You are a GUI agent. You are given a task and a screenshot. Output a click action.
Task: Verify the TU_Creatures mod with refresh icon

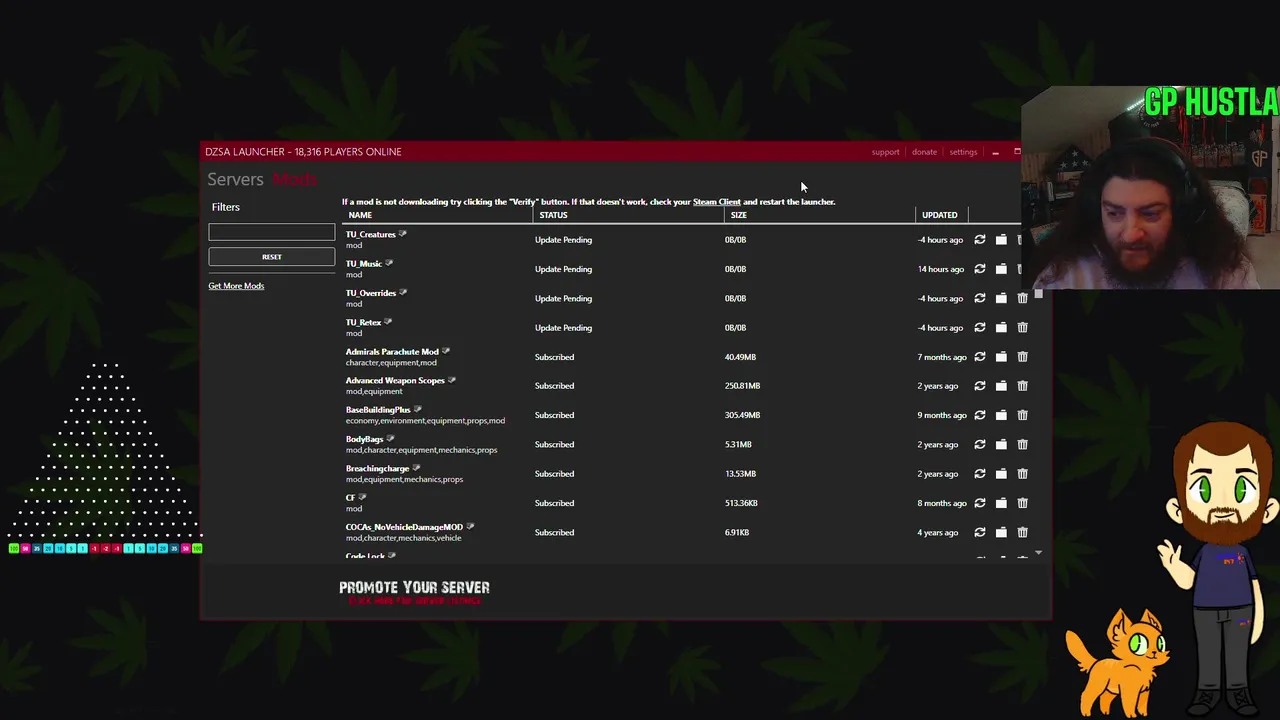[980, 240]
